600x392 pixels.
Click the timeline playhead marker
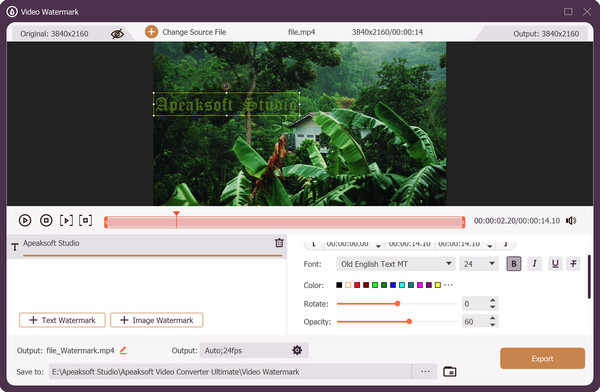176,214
